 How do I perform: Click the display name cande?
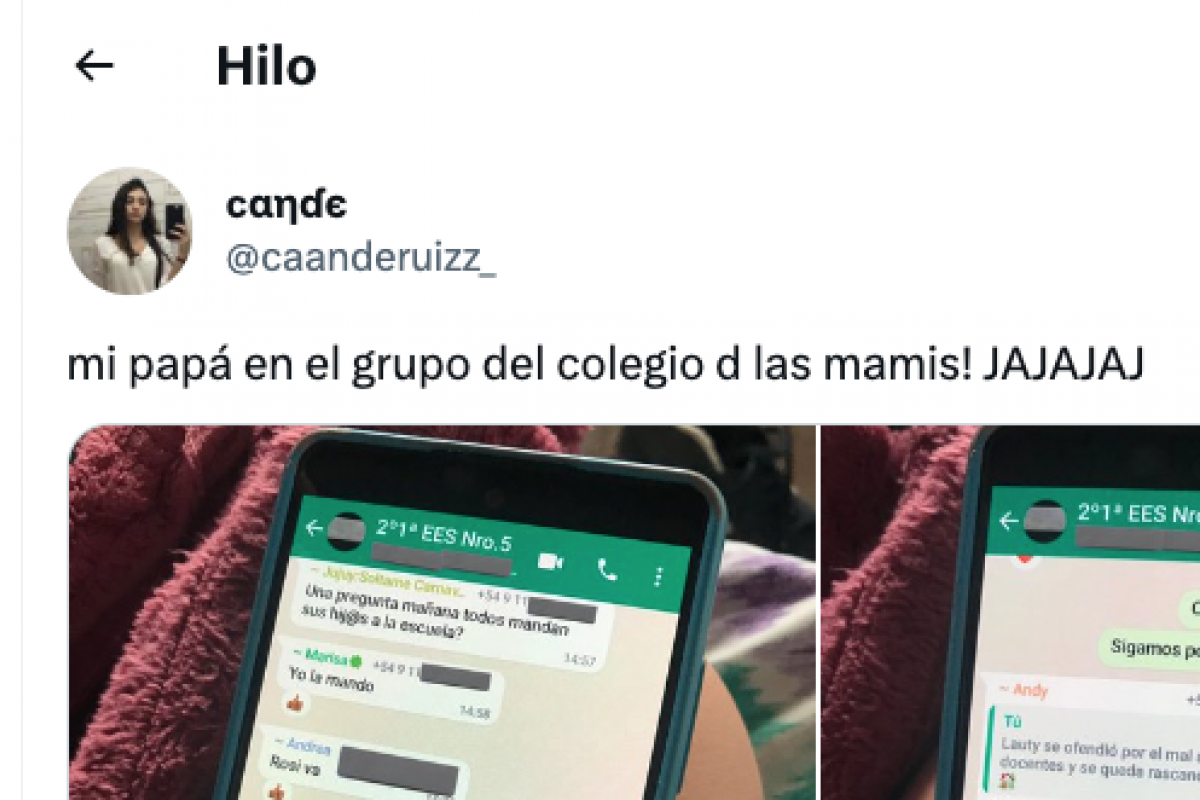[x=287, y=204]
